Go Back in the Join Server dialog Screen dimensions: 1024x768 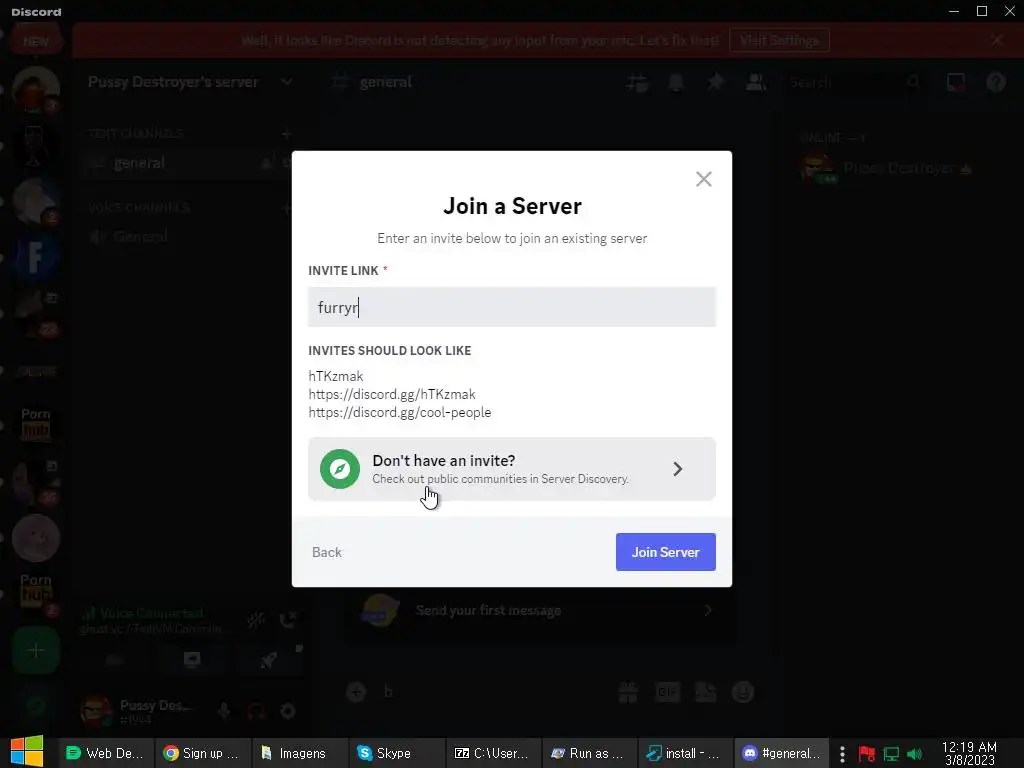[x=327, y=552]
